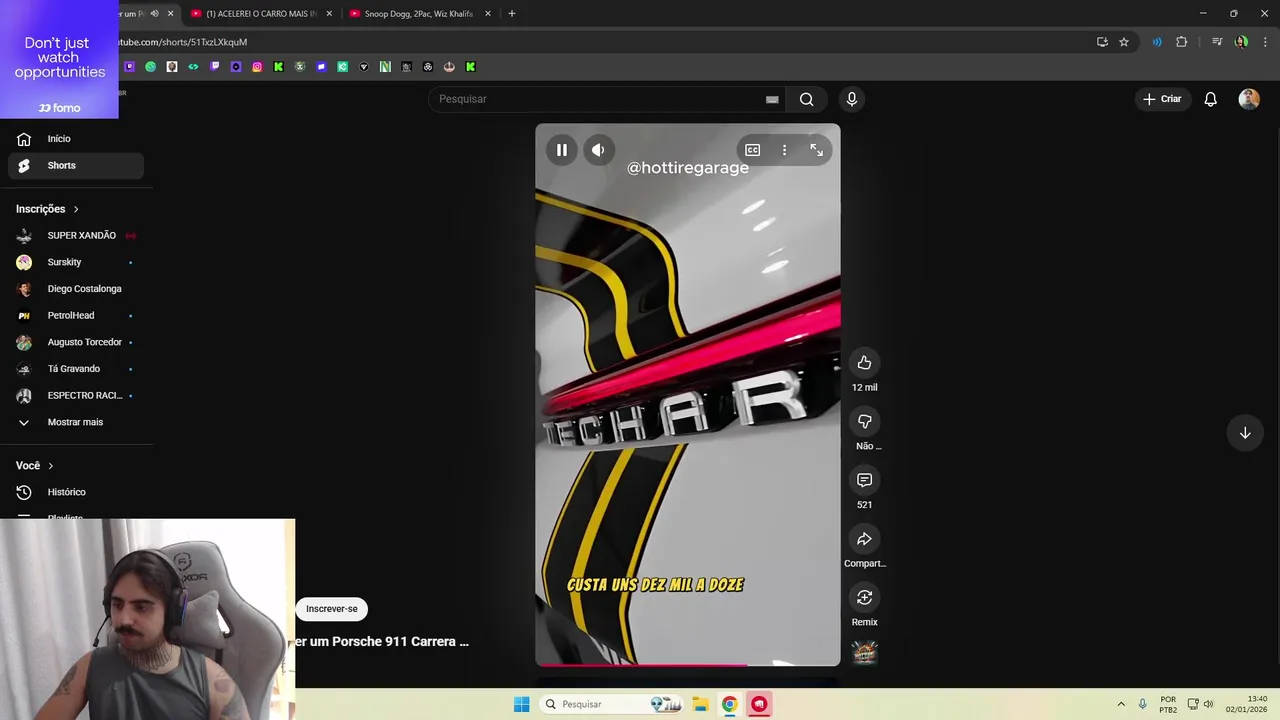Open the Instagram bookmark icon
This screenshot has height=720, width=1280.
257,67
